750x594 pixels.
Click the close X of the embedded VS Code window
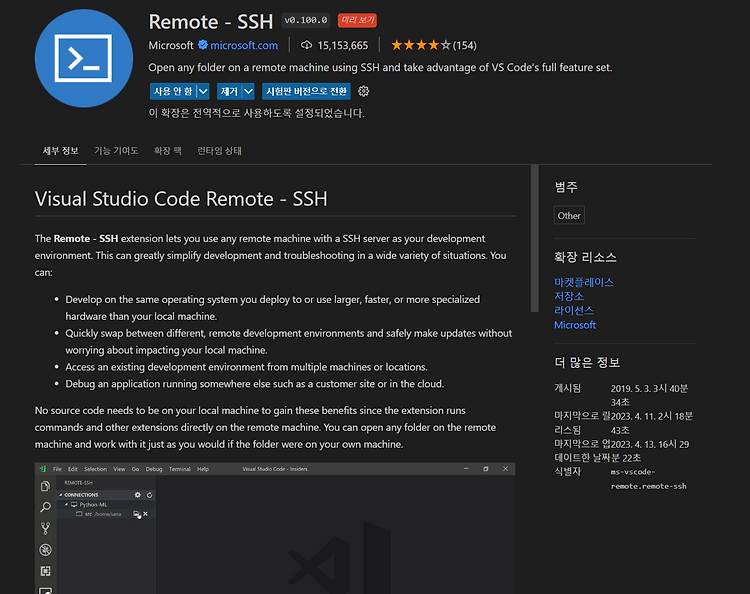click(505, 469)
